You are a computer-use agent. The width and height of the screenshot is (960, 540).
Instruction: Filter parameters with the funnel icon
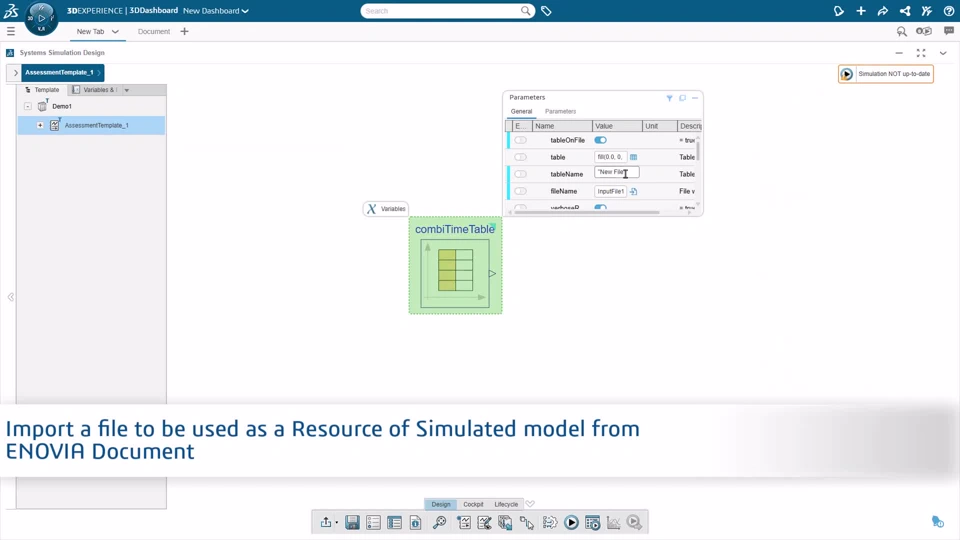[x=669, y=98]
